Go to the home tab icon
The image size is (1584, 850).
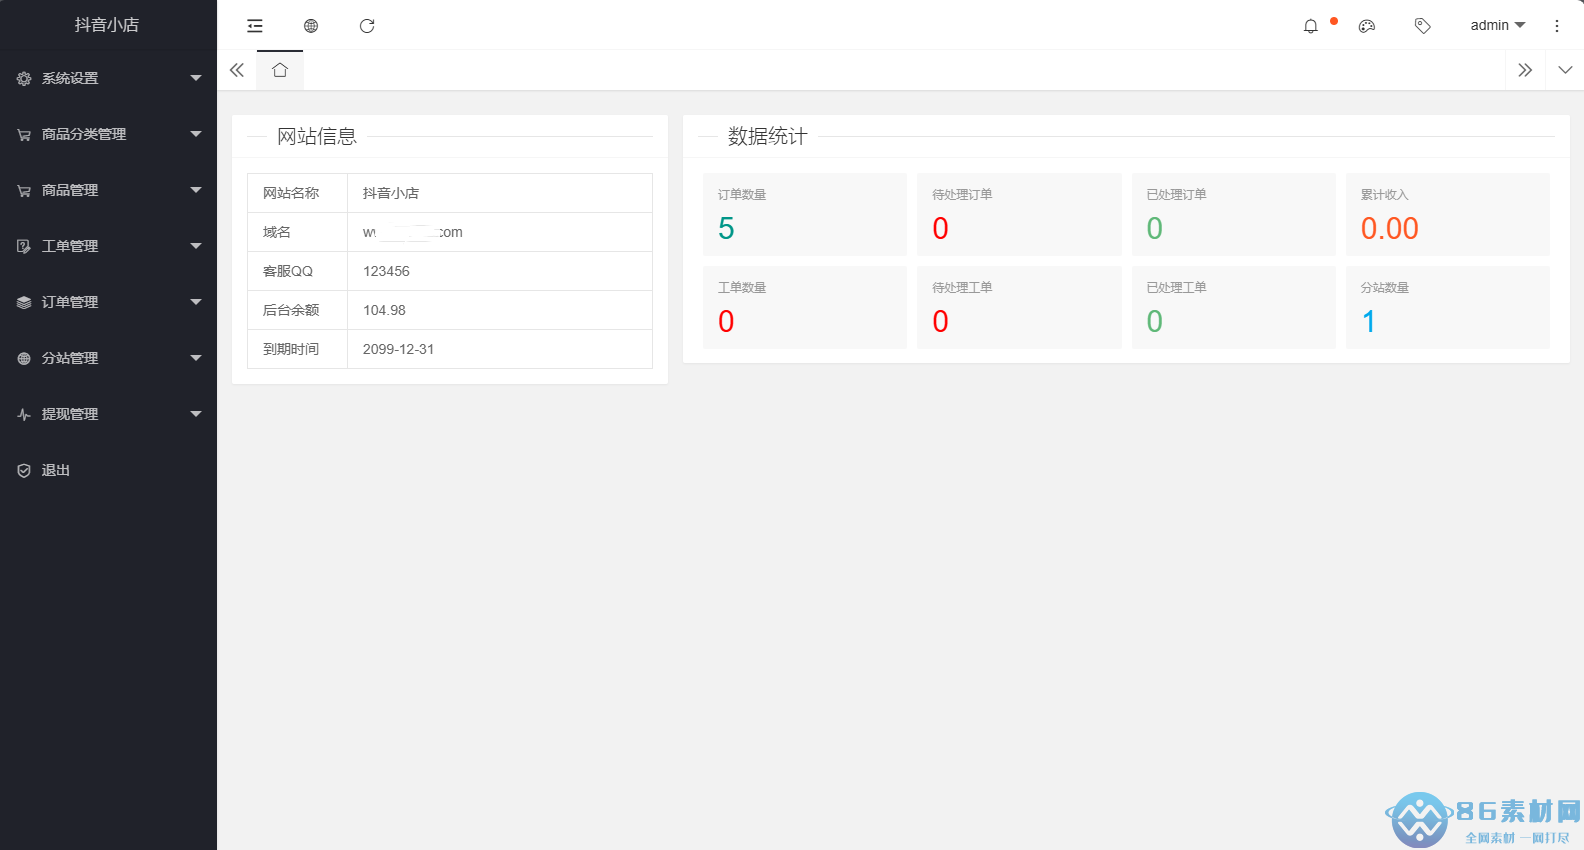tap(280, 70)
